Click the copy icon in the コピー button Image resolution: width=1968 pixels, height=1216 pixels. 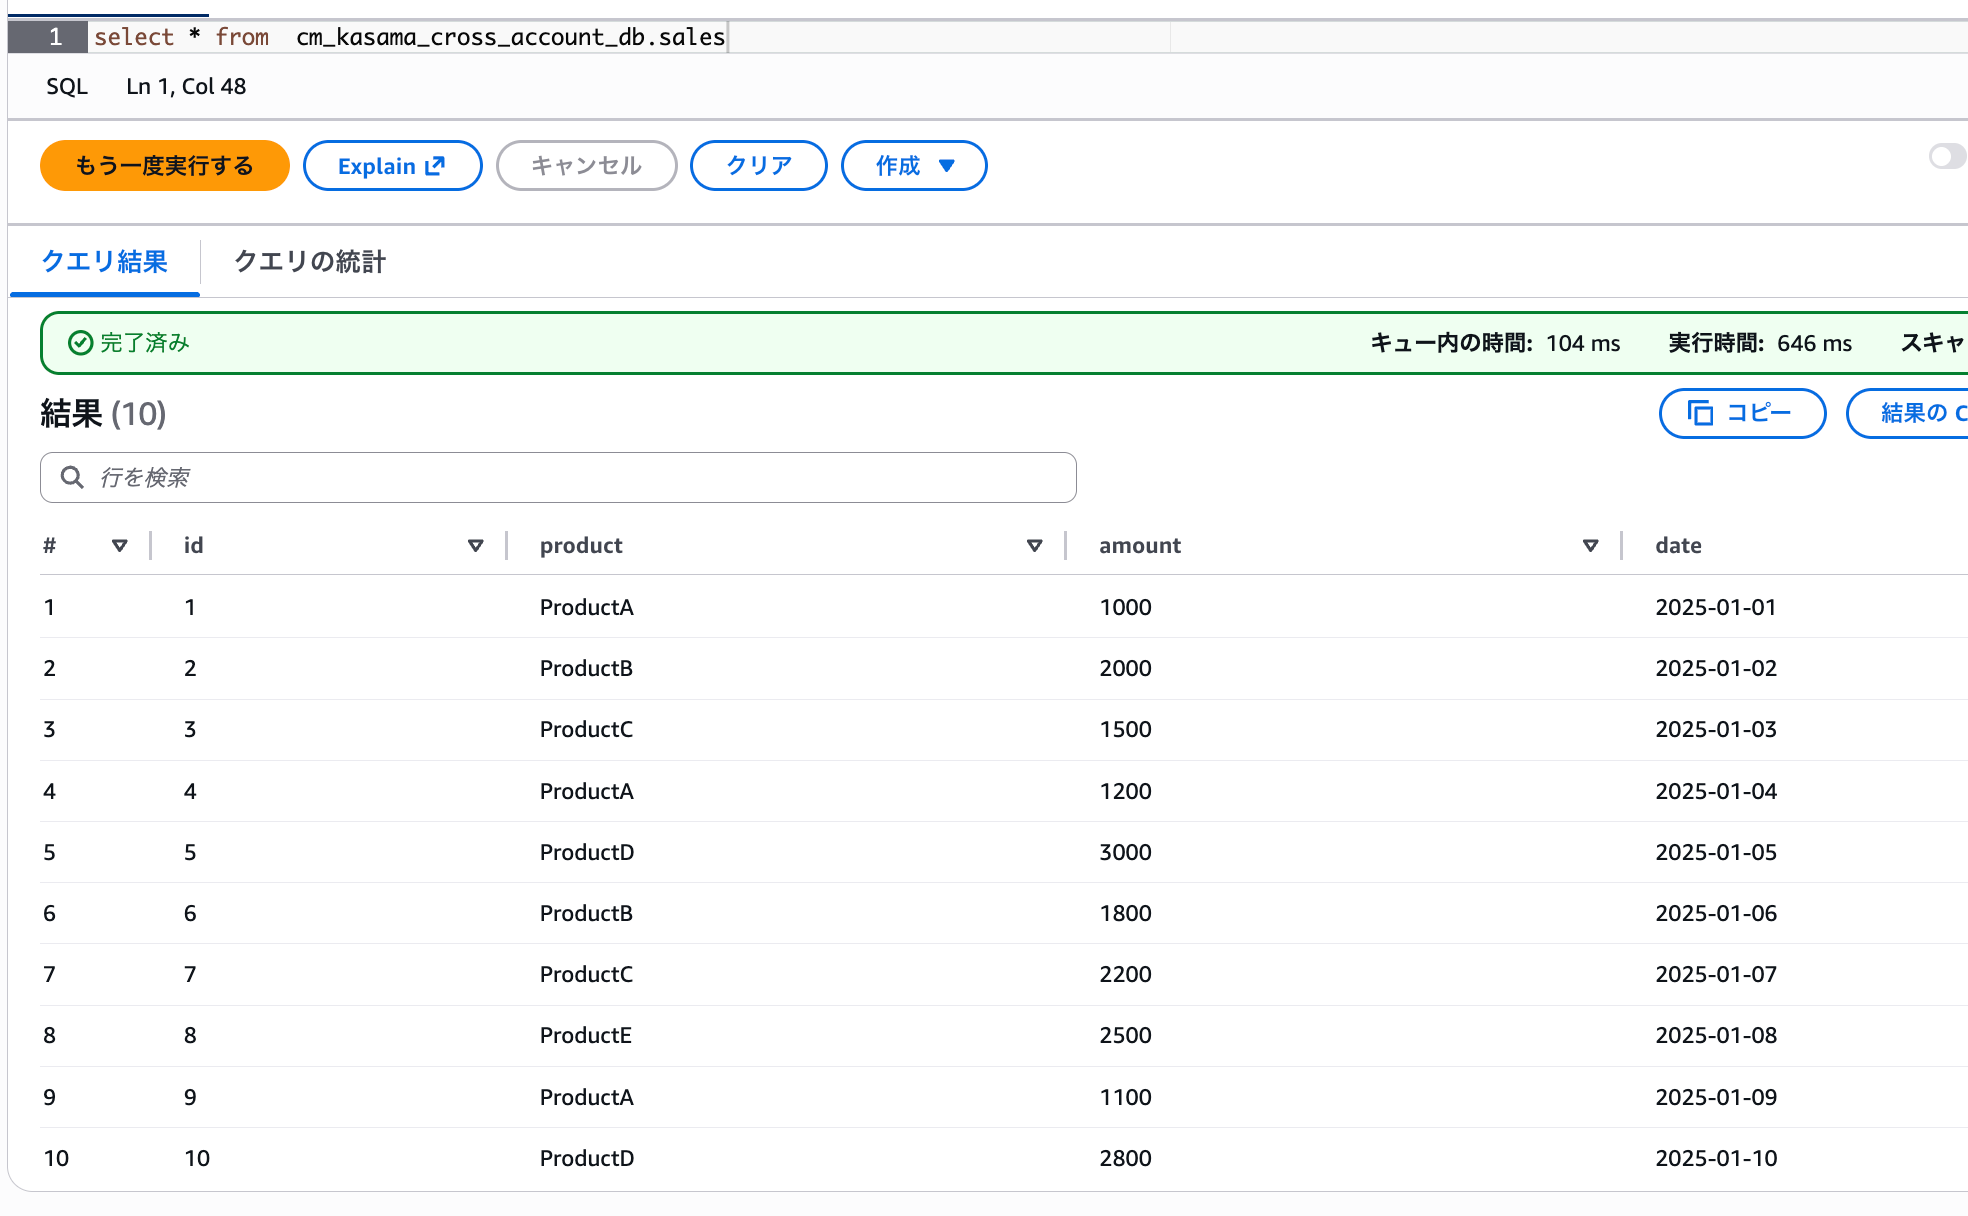click(1700, 413)
